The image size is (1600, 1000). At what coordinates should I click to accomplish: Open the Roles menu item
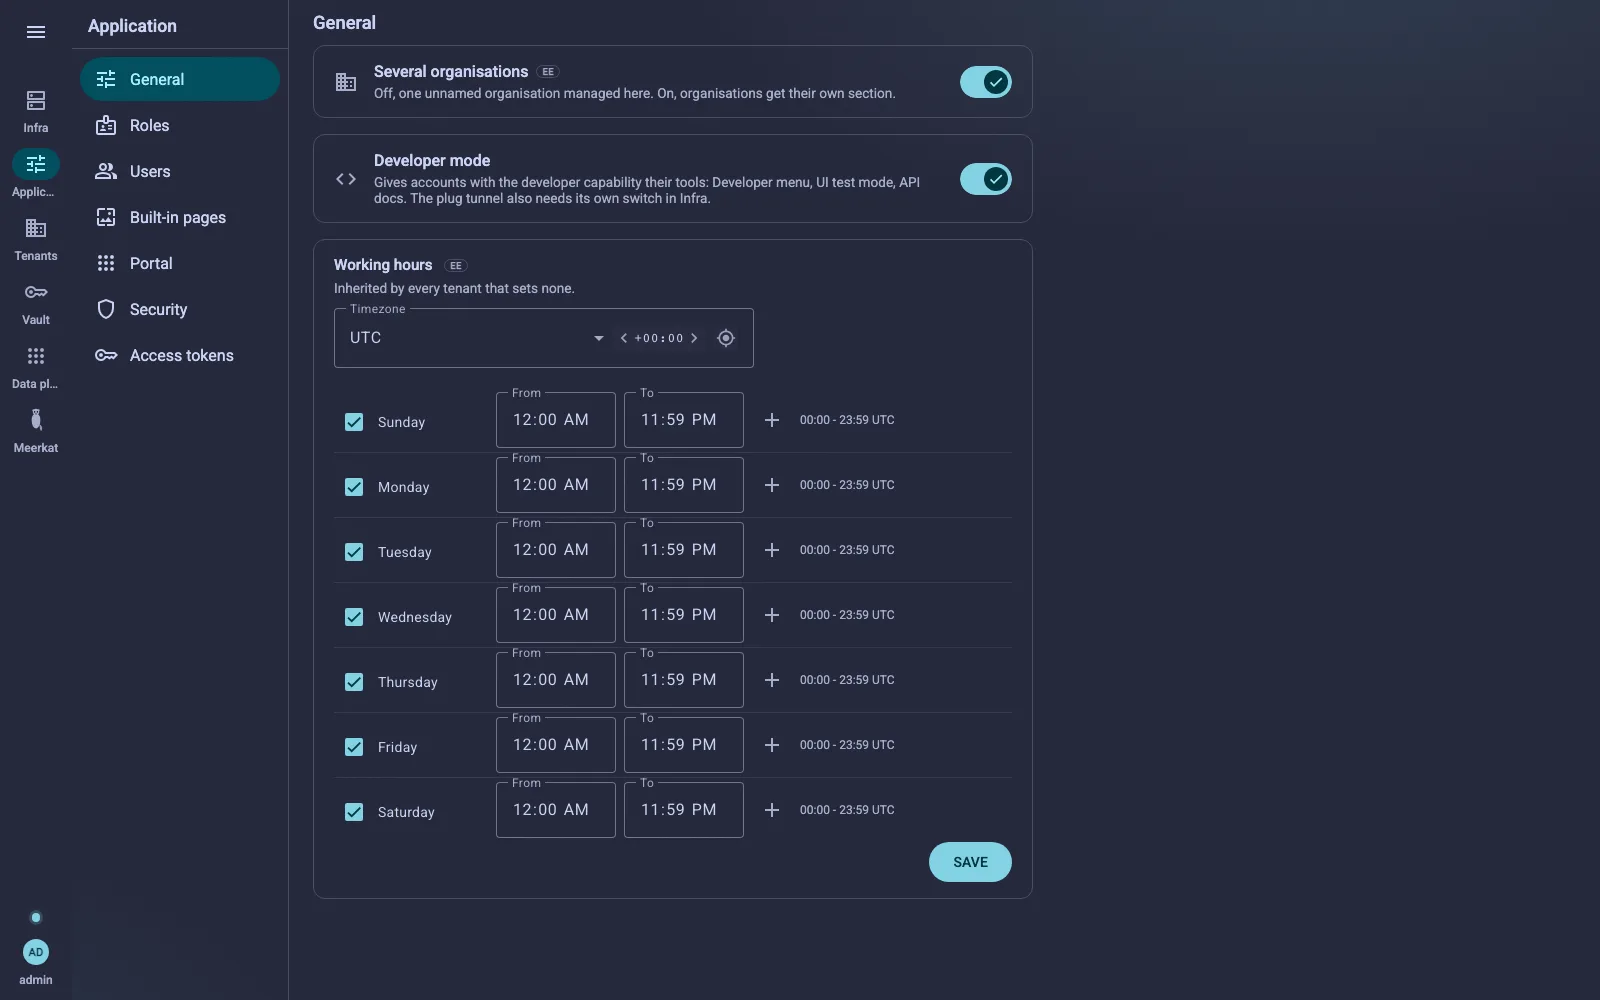(x=180, y=125)
